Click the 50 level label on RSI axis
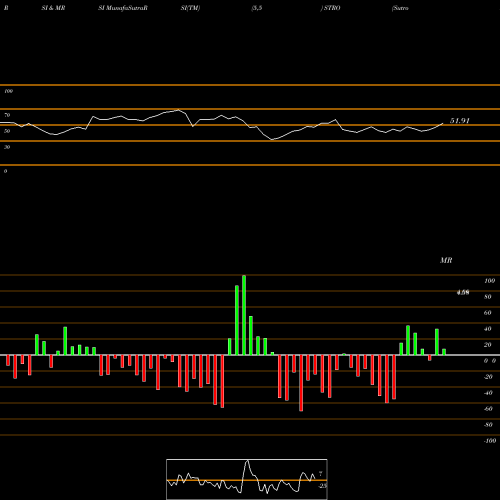The width and height of the screenshot is (500, 500). (7, 131)
